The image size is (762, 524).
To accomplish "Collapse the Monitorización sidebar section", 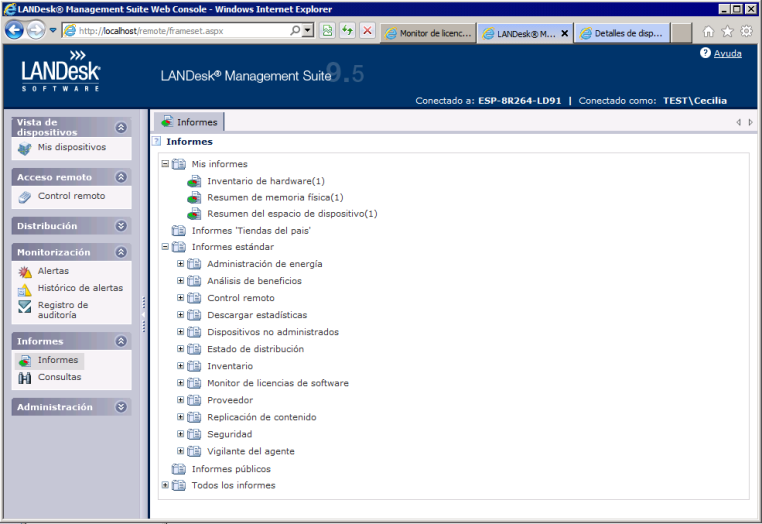I will tap(121, 252).
